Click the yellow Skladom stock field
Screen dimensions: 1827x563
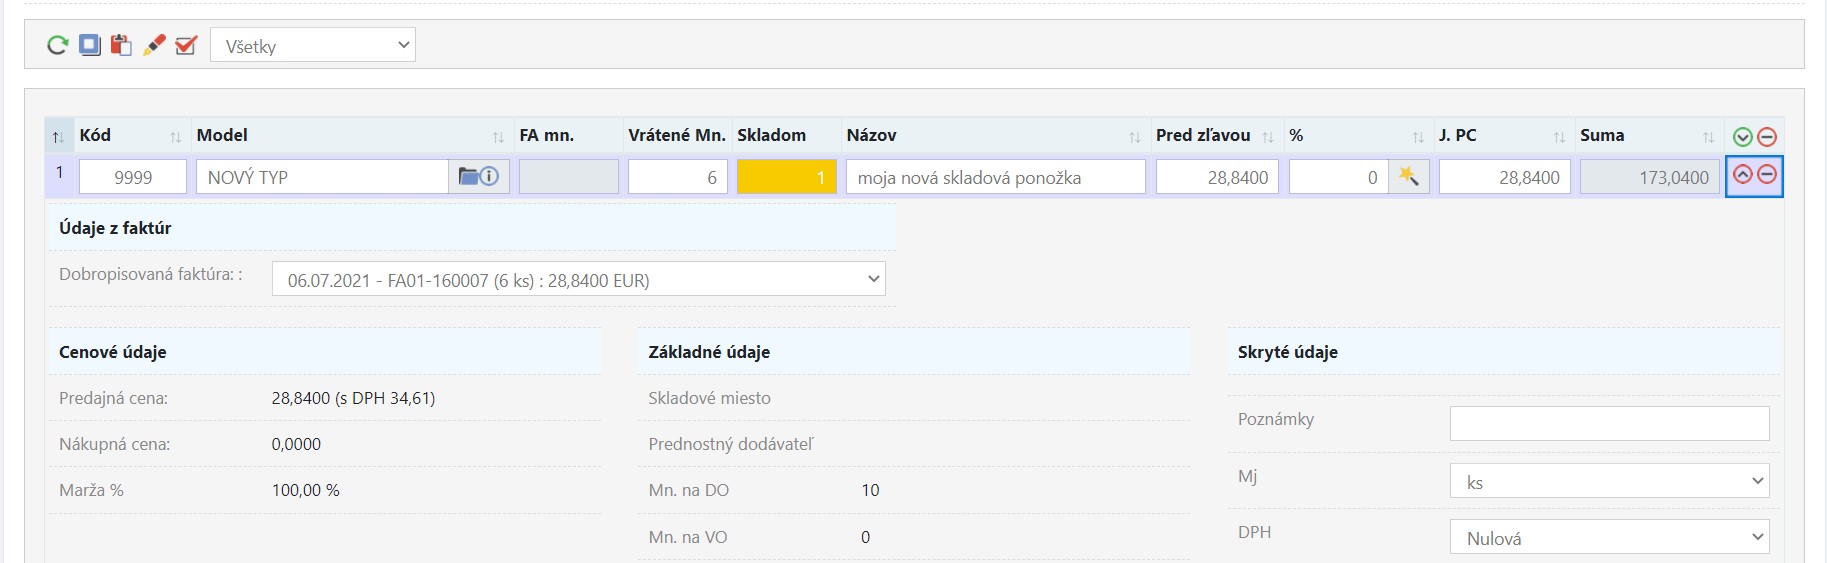pos(787,177)
